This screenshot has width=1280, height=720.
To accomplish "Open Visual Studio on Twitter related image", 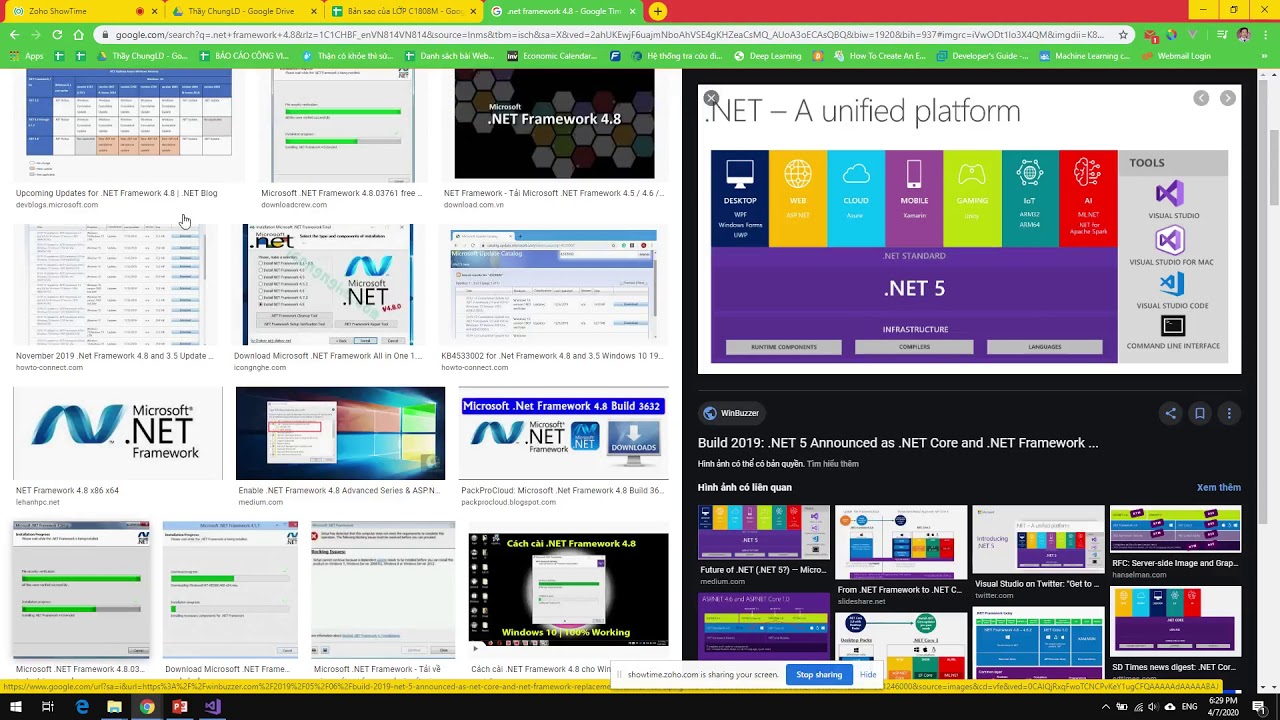I will 1038,539.
